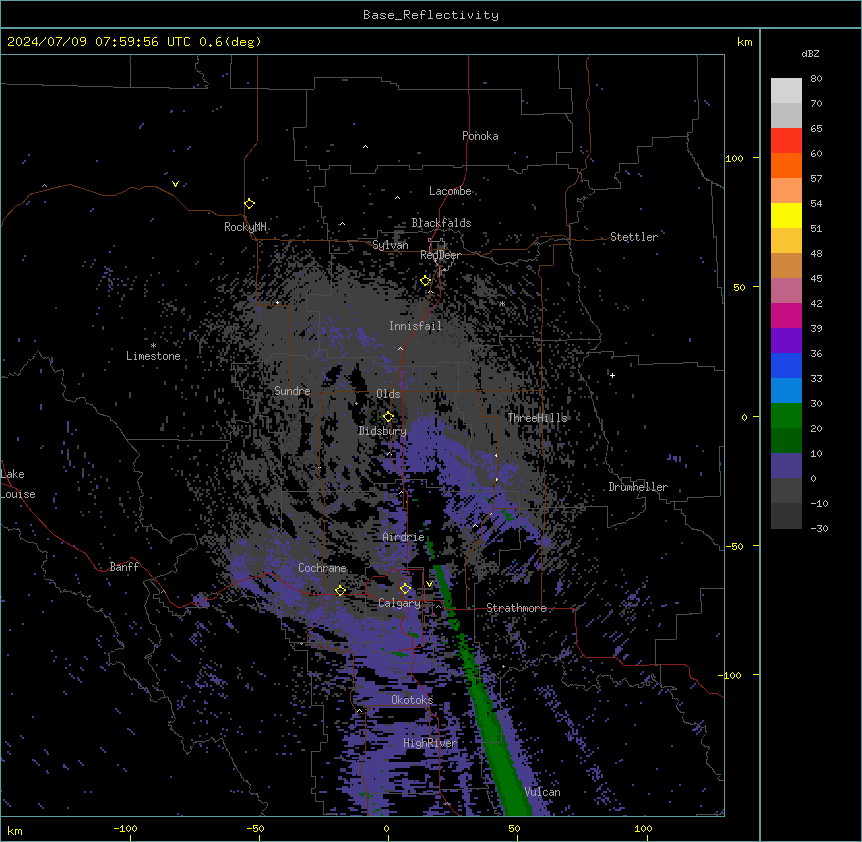Click the RockyMH map label

245,227
